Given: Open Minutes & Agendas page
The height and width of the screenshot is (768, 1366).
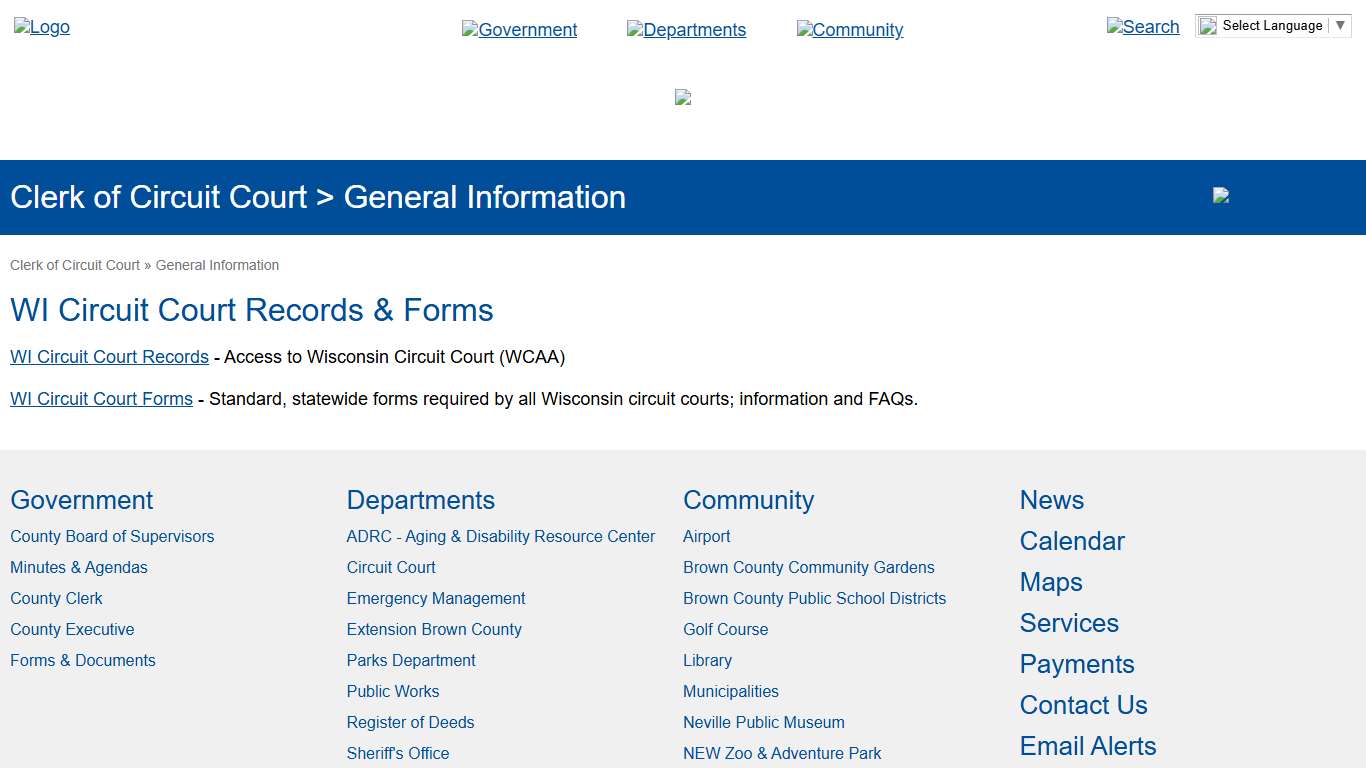Looking at the screenshot, I should [78, 567].
